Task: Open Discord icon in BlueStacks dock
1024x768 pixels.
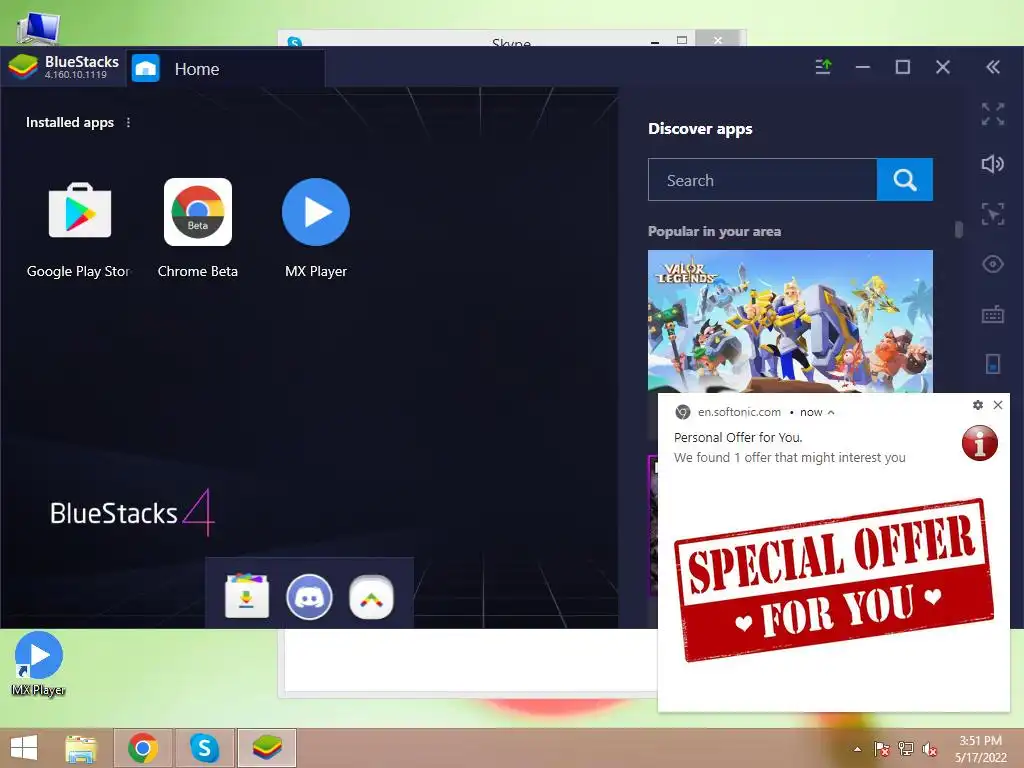Action: click(x=309, y=596)
